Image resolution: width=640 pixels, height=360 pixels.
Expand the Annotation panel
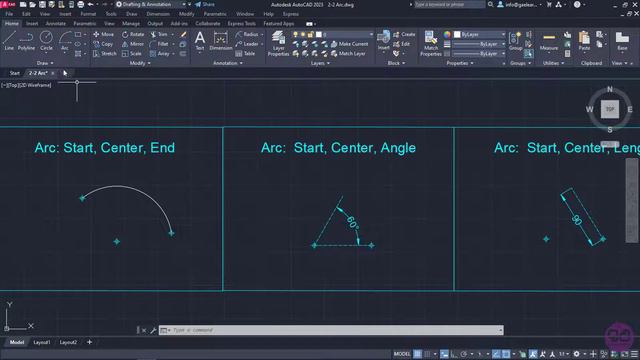coord(228,63)
